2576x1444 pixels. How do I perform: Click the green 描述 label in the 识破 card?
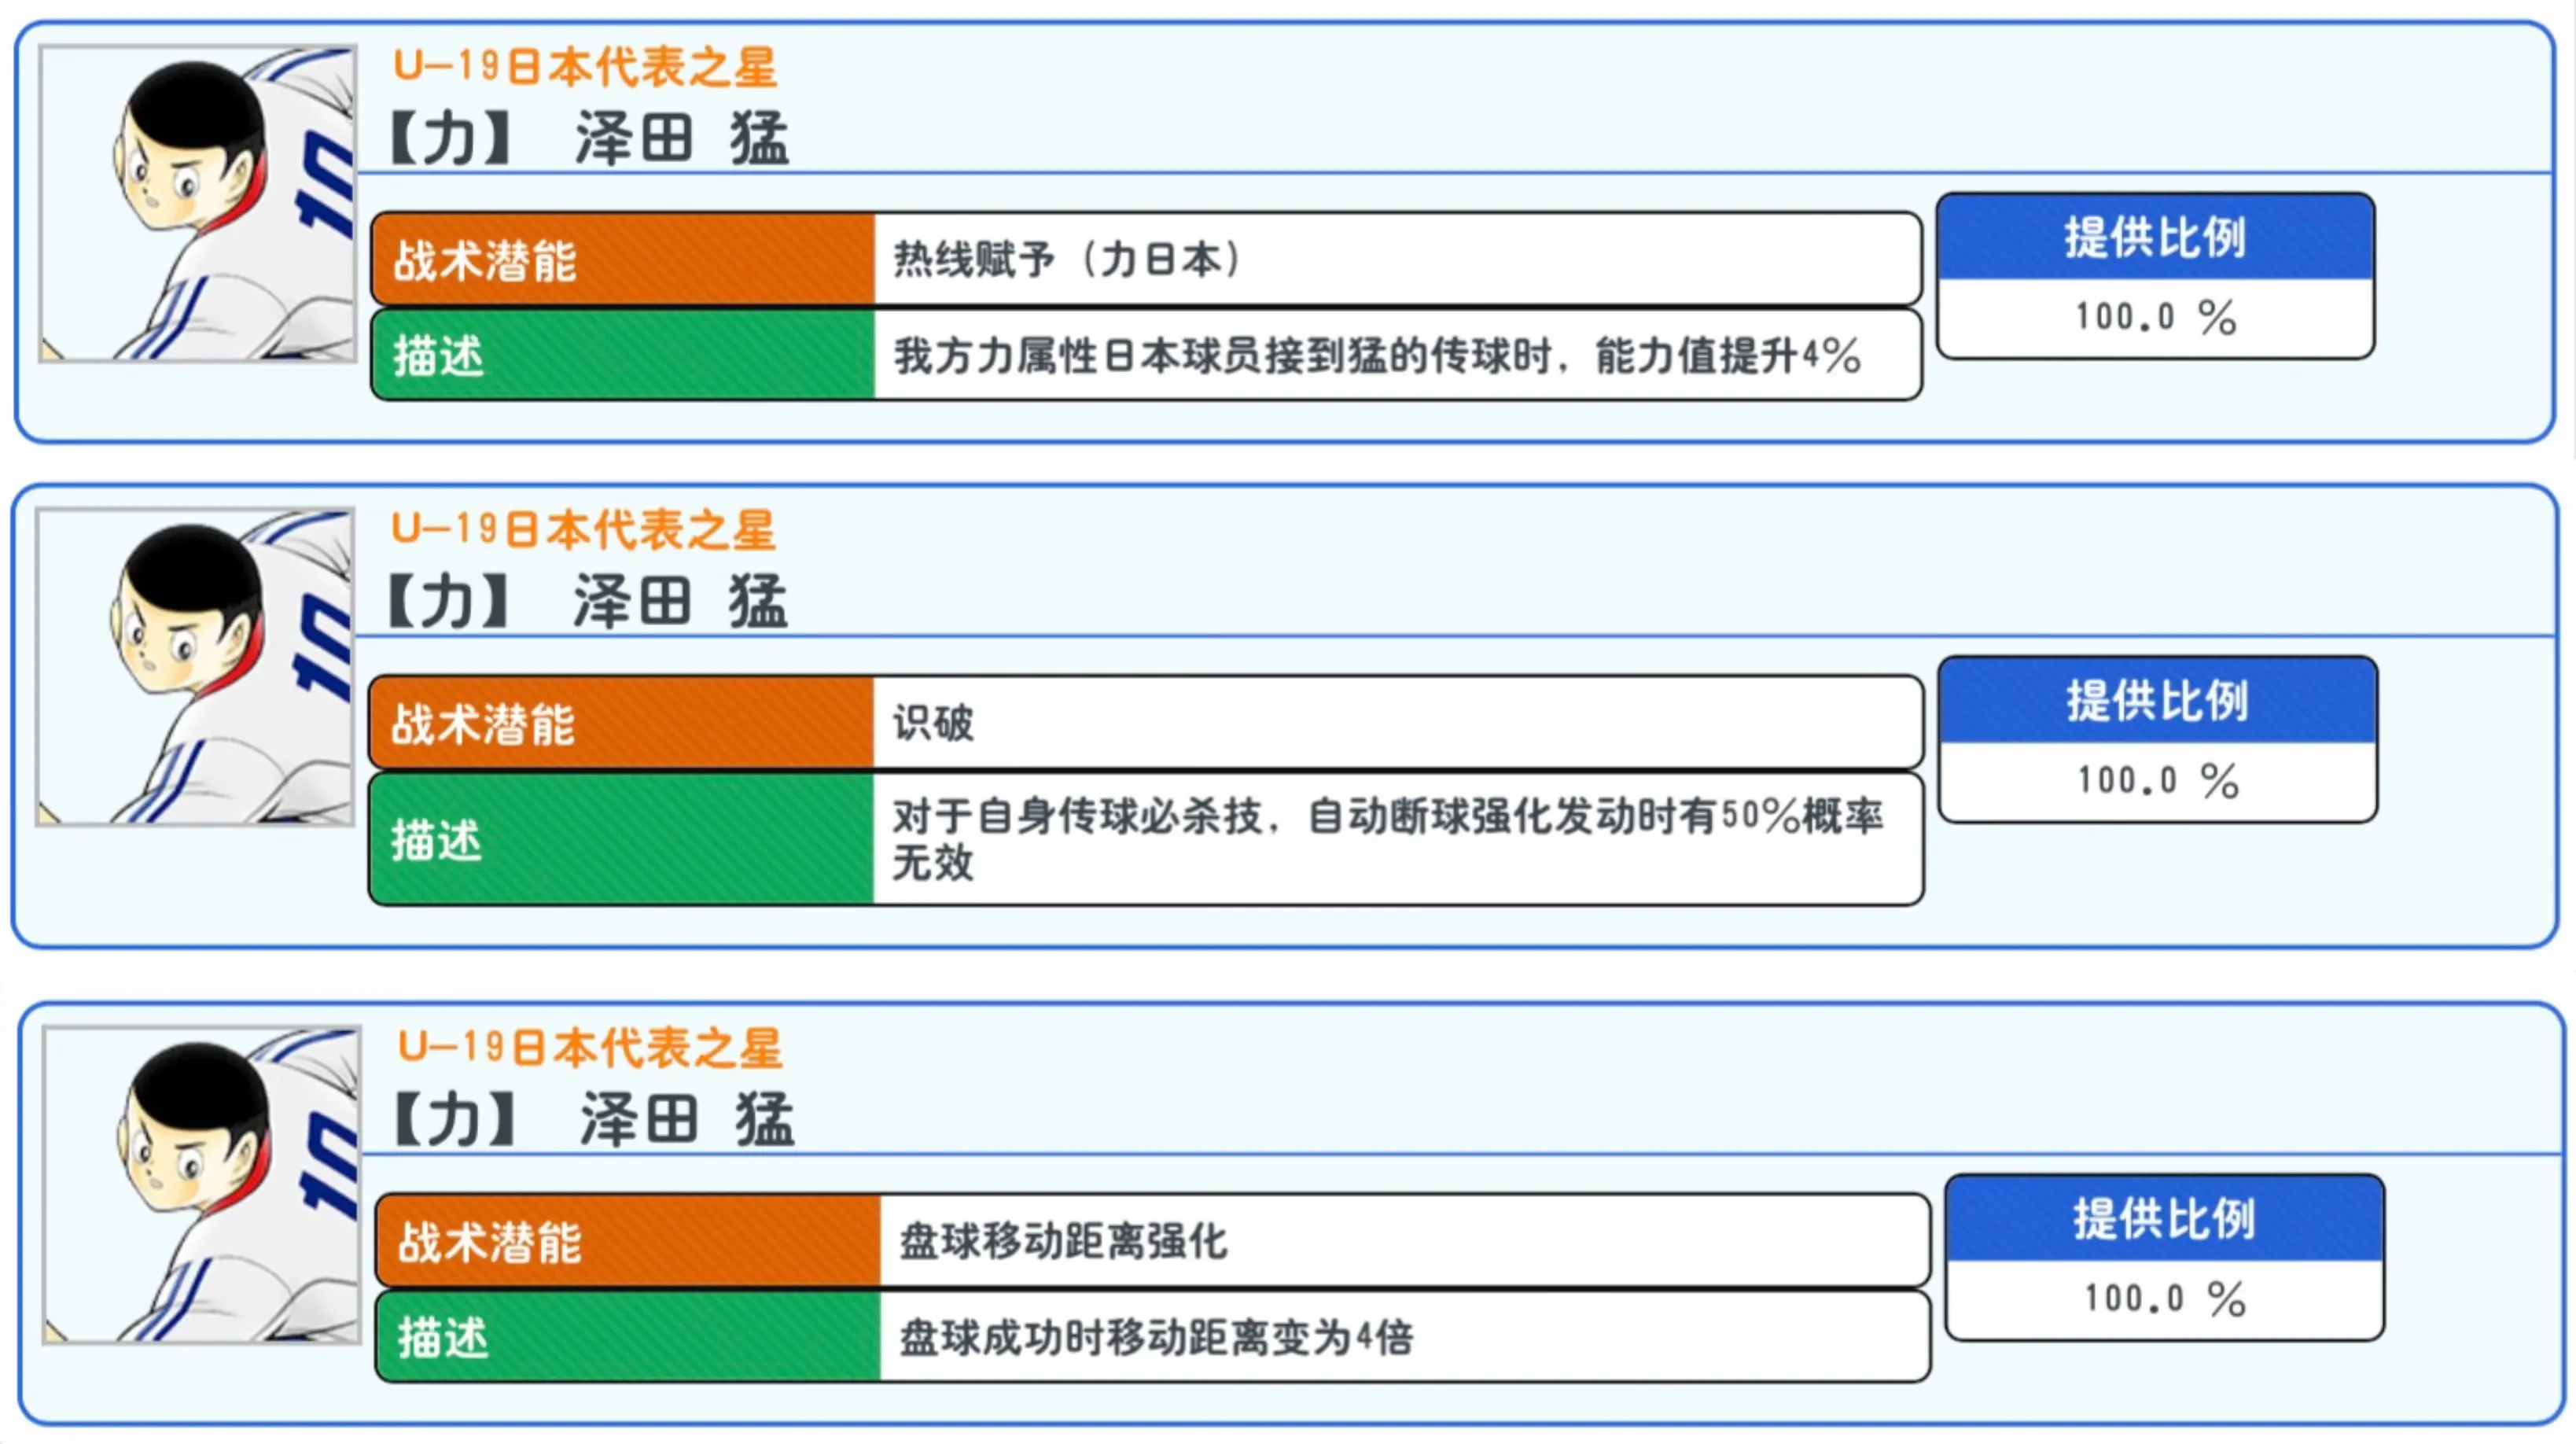point(621,839)
